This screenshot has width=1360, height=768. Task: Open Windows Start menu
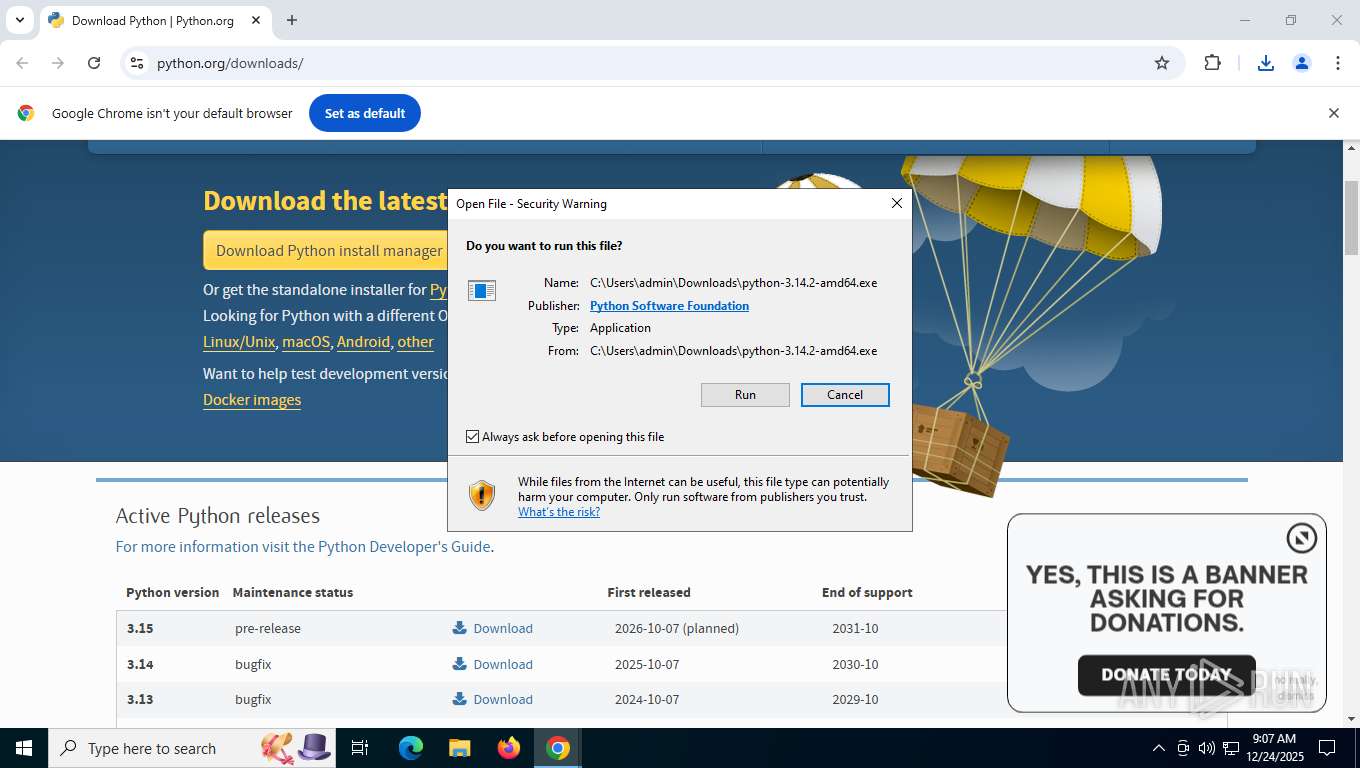point(23,748)
